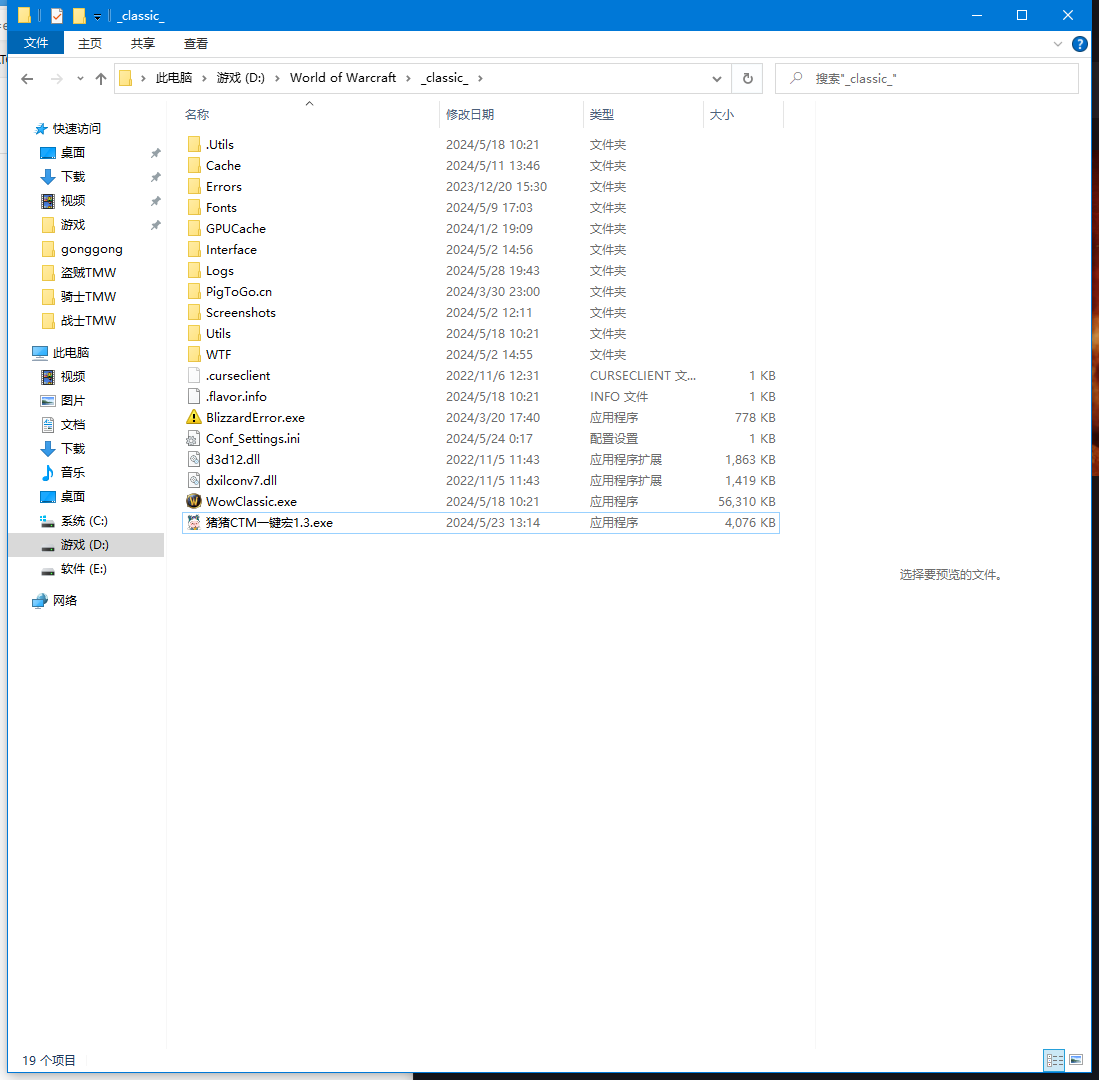Click the refresh button beside address bar

[x=747, y=78]
